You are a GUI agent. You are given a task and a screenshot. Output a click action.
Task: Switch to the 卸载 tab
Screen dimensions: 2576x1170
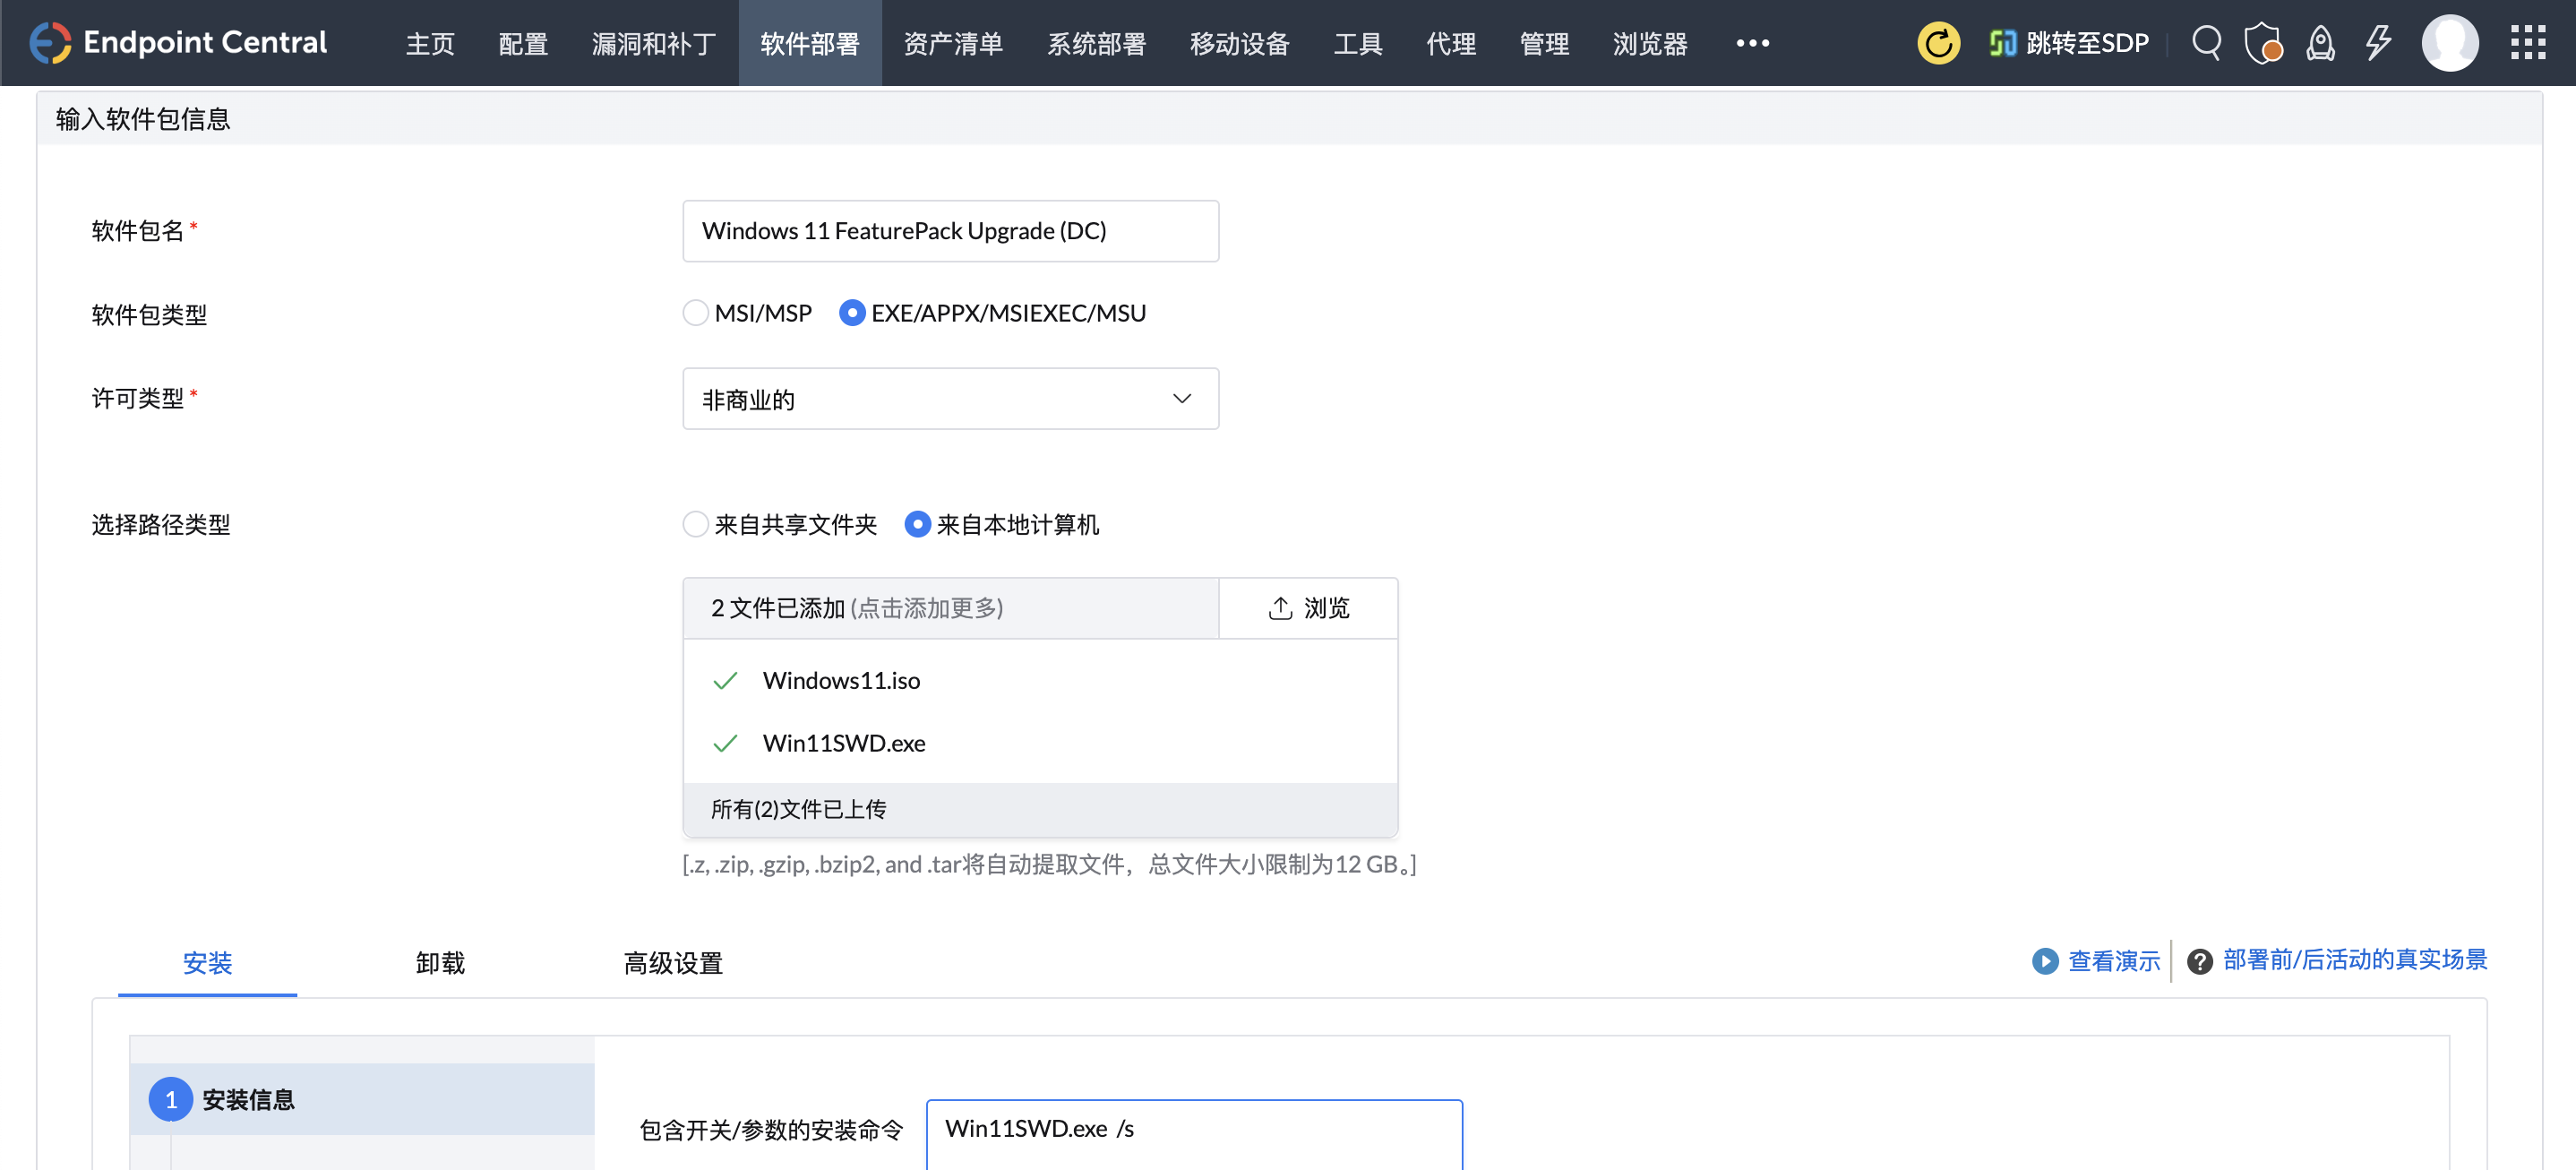440,962
